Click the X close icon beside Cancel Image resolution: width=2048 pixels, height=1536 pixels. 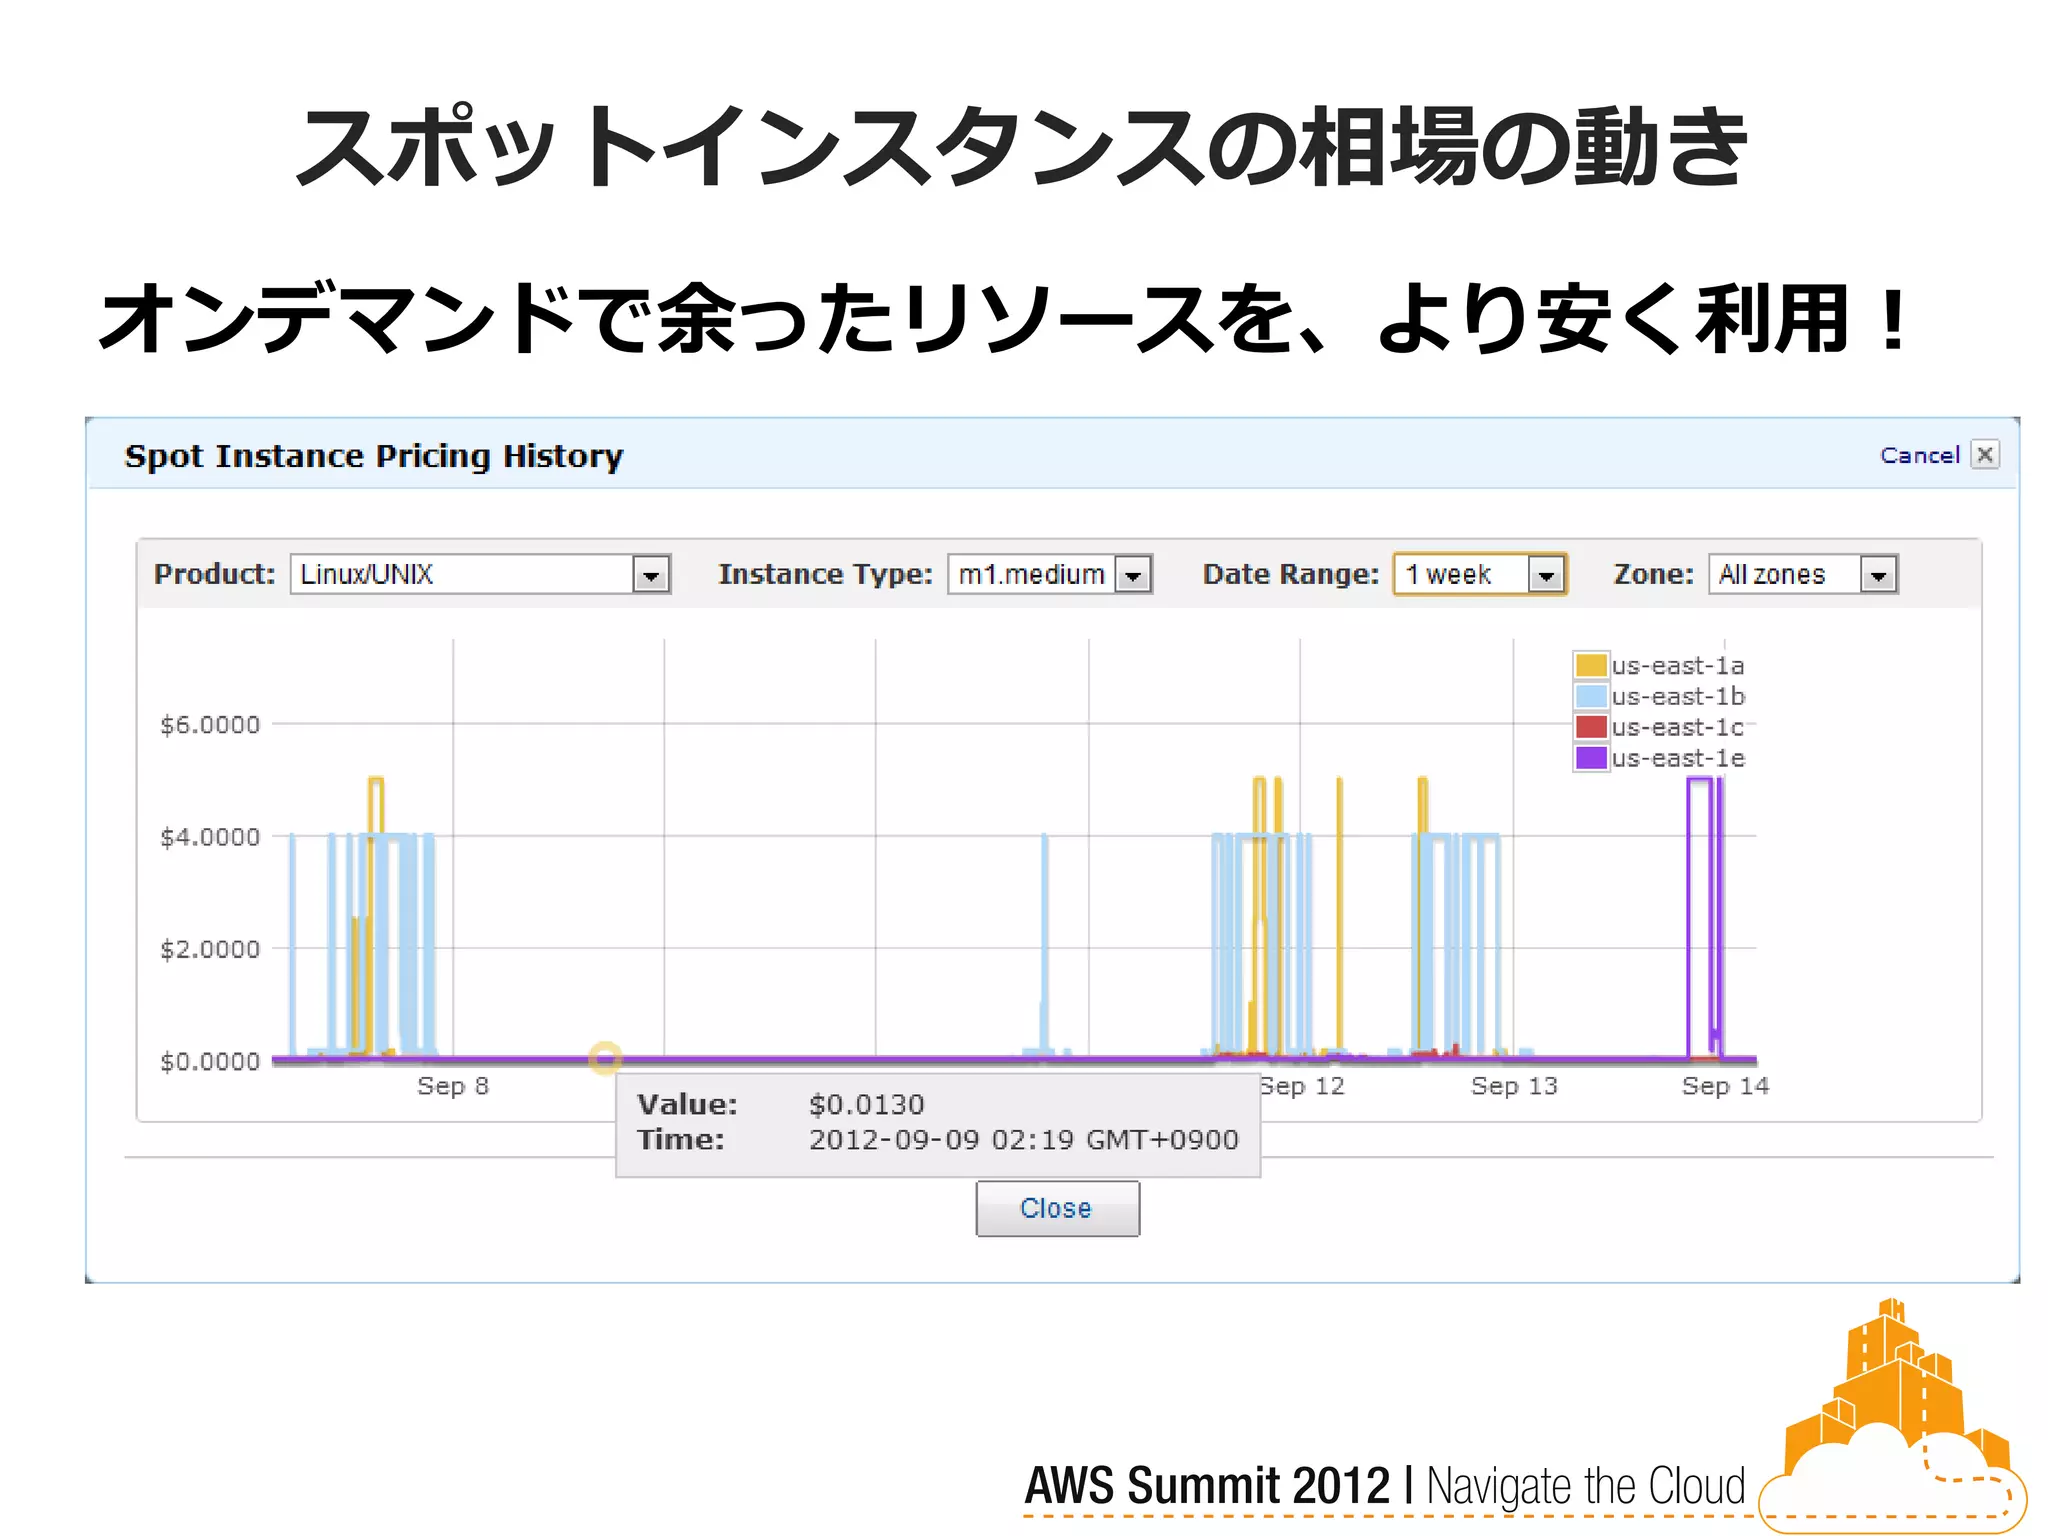tap(1985, 455)
